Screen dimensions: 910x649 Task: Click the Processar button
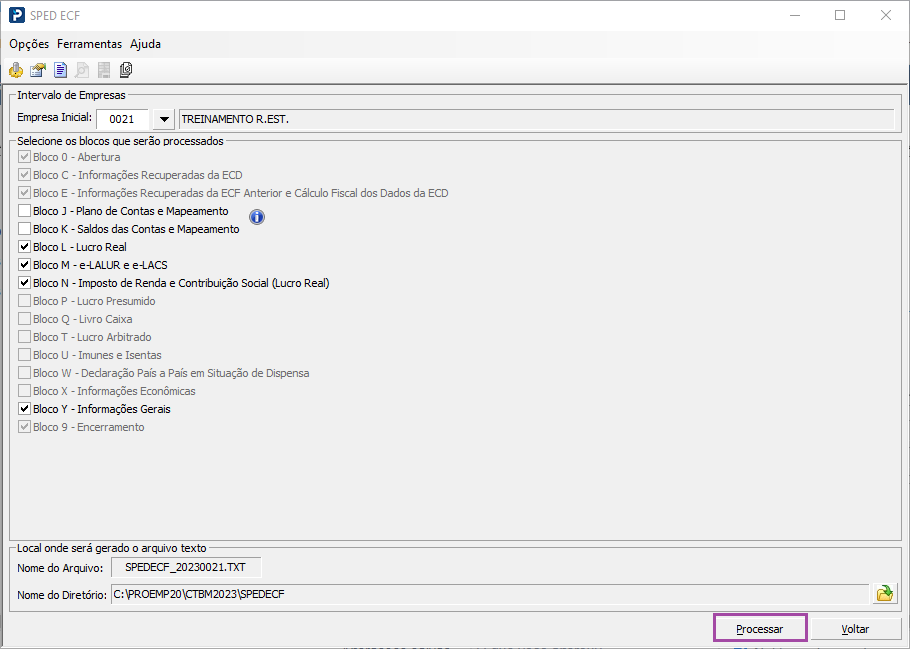point(760,629)
